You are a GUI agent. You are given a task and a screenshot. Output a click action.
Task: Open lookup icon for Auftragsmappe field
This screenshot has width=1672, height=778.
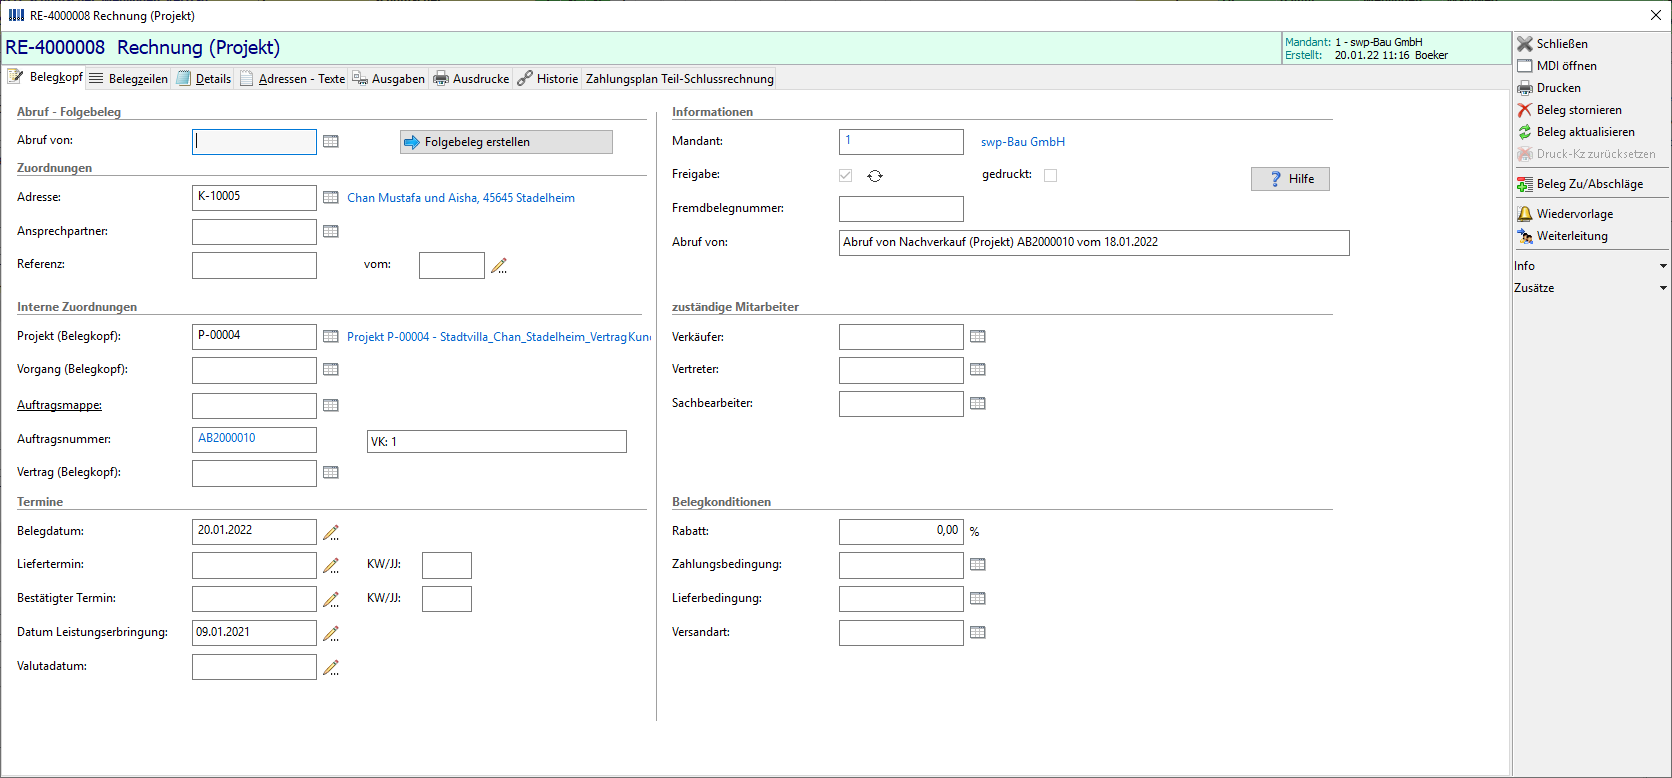[x=331, y=406]
